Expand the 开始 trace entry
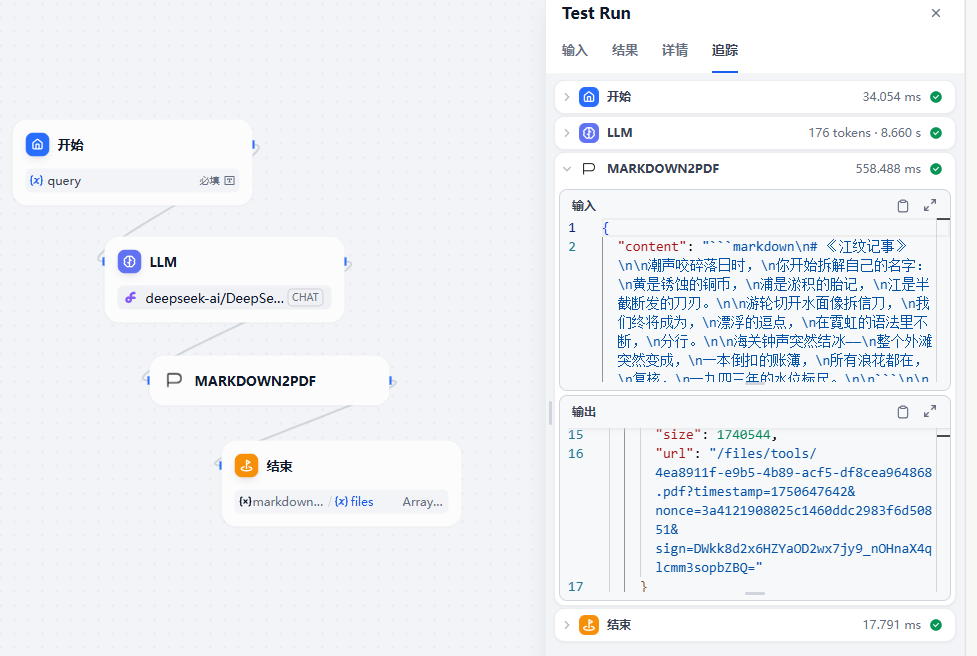The width and height of the screenshot is (977, 656). tap(566, 97)
